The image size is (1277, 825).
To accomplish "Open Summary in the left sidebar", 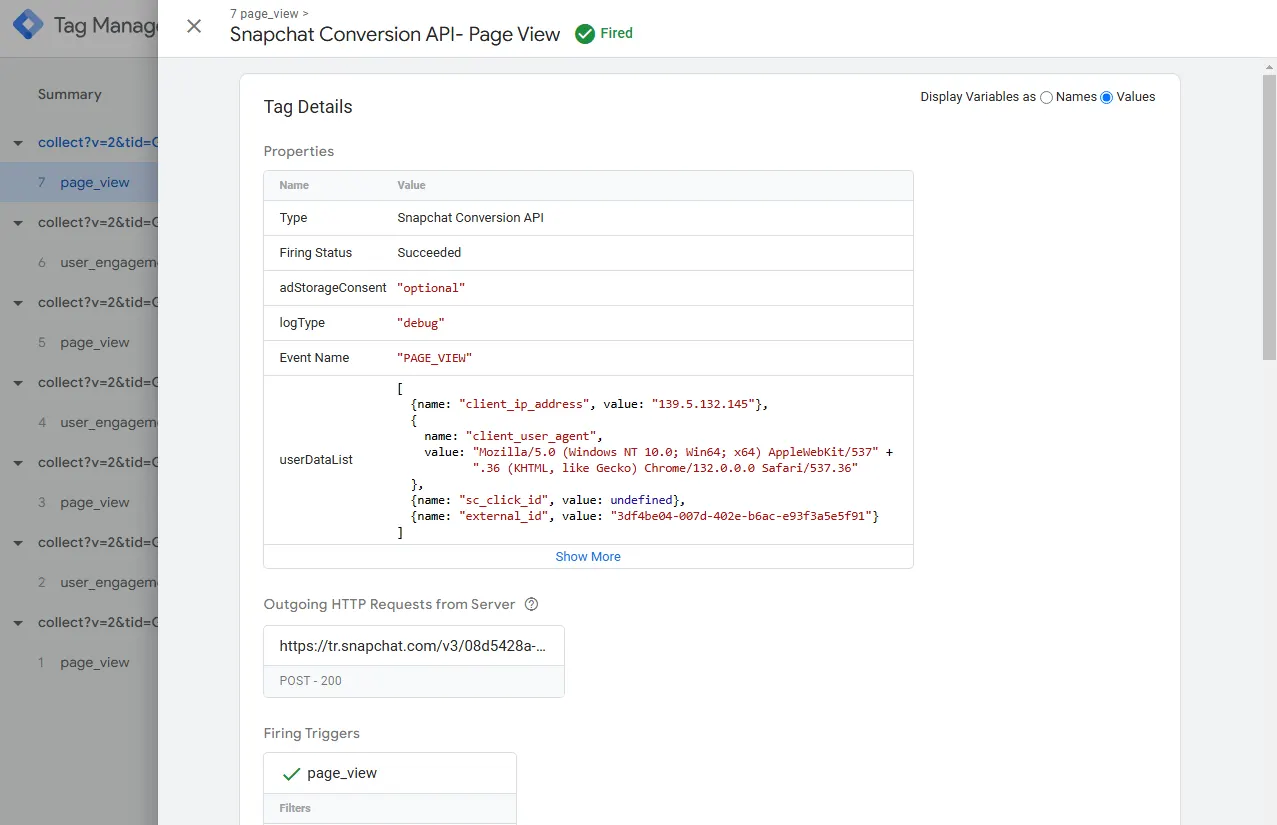I will click(70, 94).
